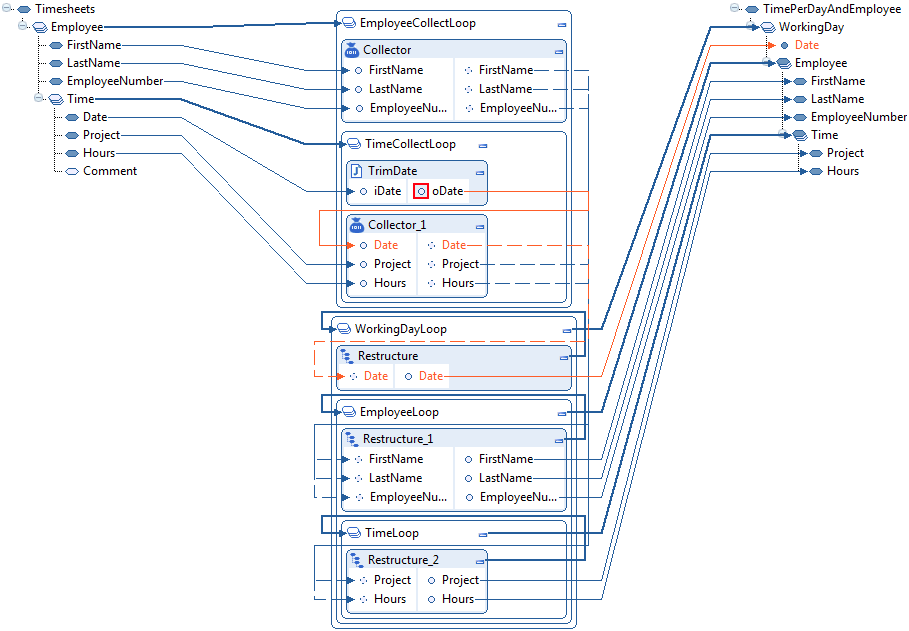The image size is (909, 631).
Task: Click the EmployeeCollectLoop loop icon
Action: [347, 22]
